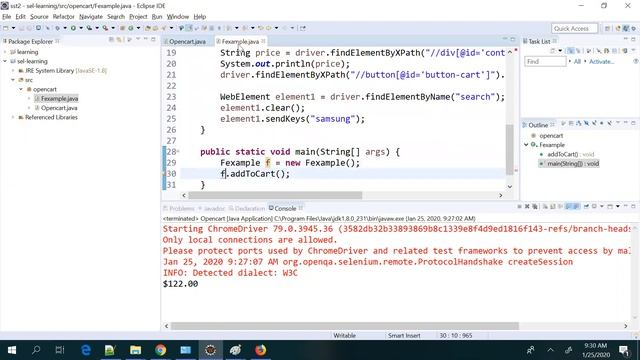Screen dimensions: 640x360
Task: Open the Windows notification center
Action: pos(623,350)
